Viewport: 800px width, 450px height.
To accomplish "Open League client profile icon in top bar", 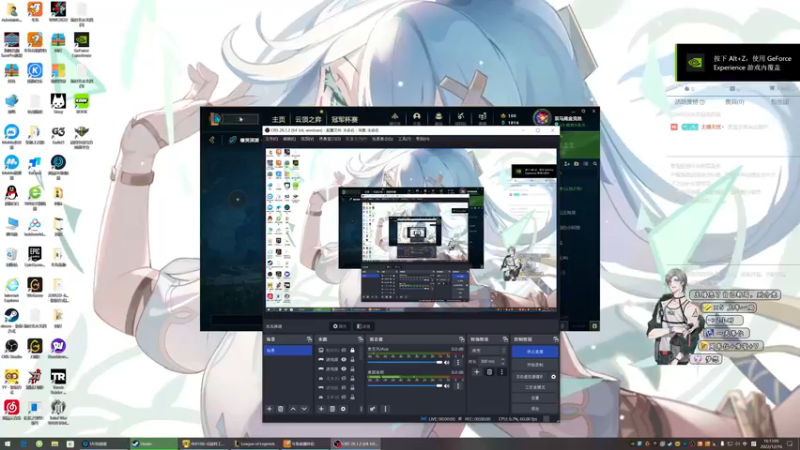I will click(x=417, y=118).
